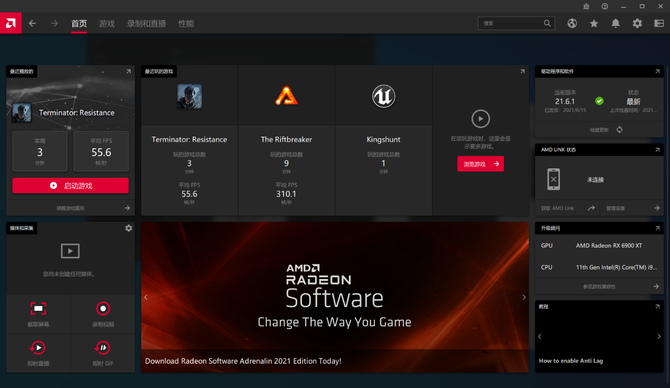Click the media placeholder play icon
The height and width of the screenshot is (388, 670).
70,251
